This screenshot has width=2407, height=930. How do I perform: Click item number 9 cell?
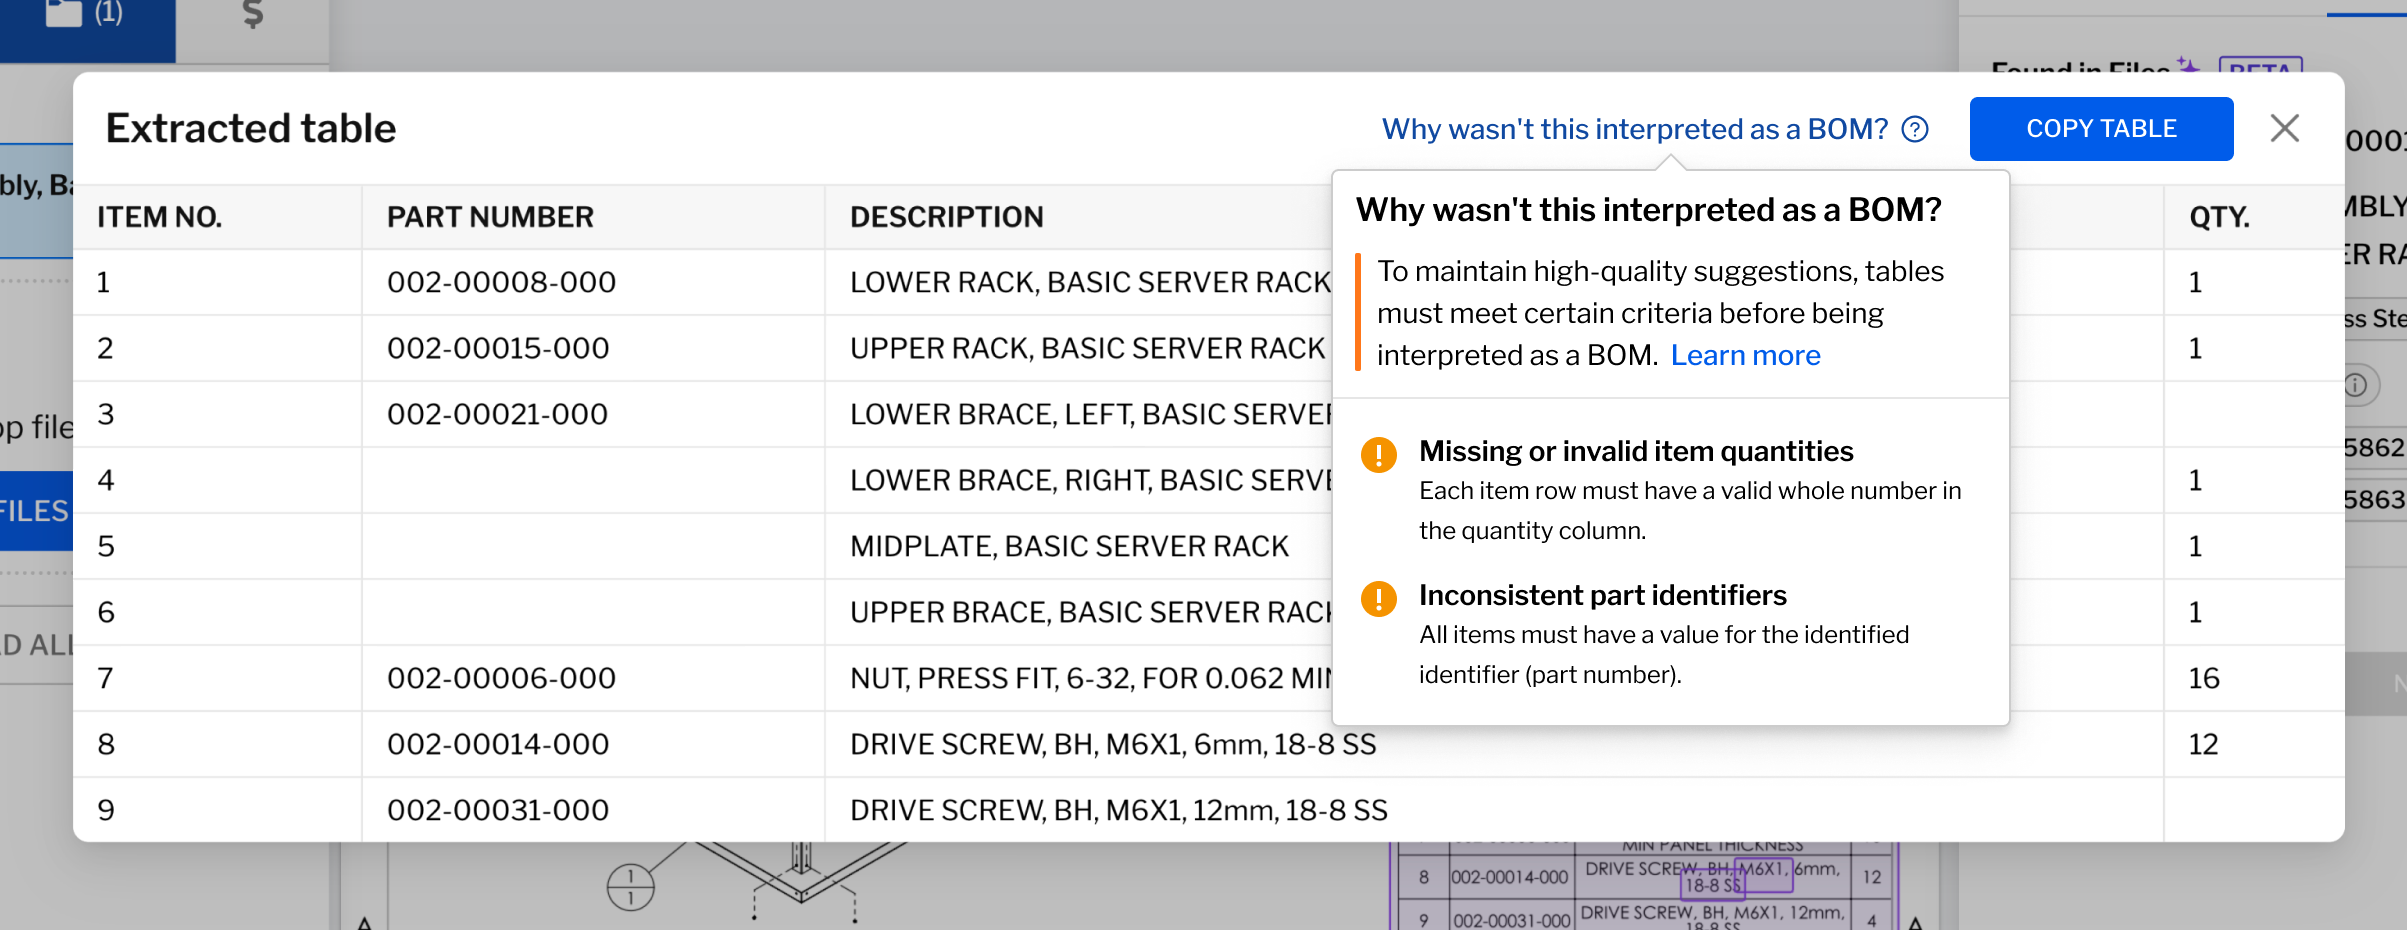(217, 810)
